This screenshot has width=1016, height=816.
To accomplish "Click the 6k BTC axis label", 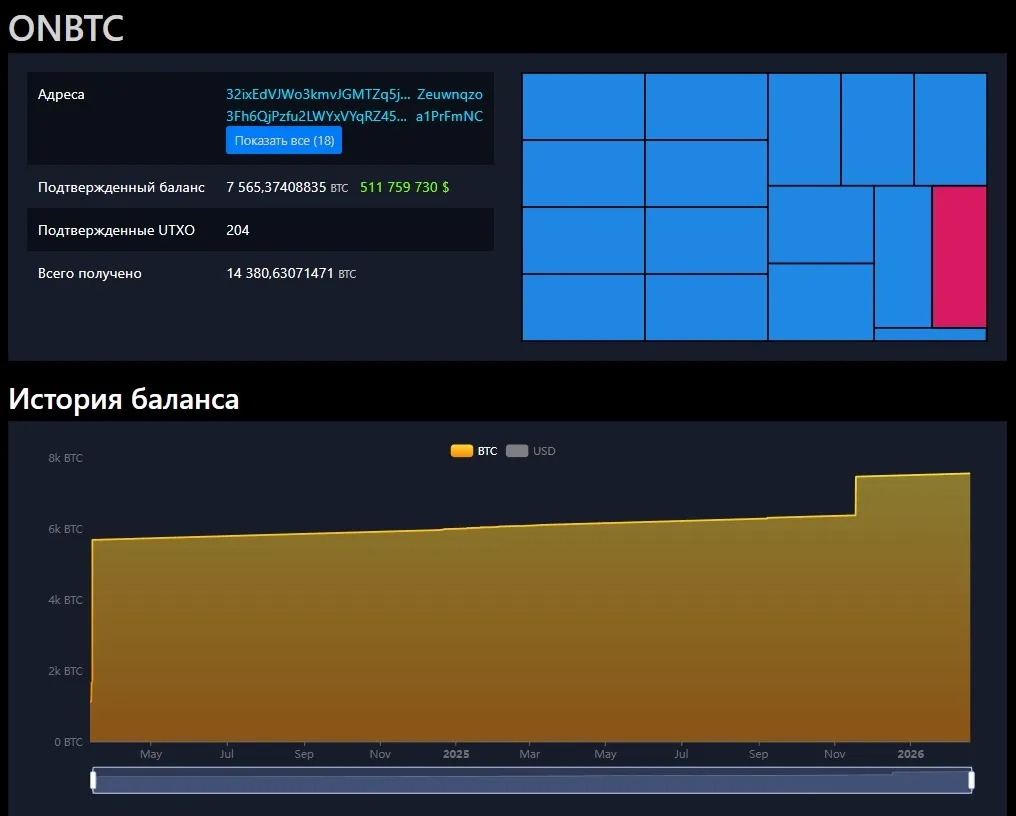I will coord(65,530).
